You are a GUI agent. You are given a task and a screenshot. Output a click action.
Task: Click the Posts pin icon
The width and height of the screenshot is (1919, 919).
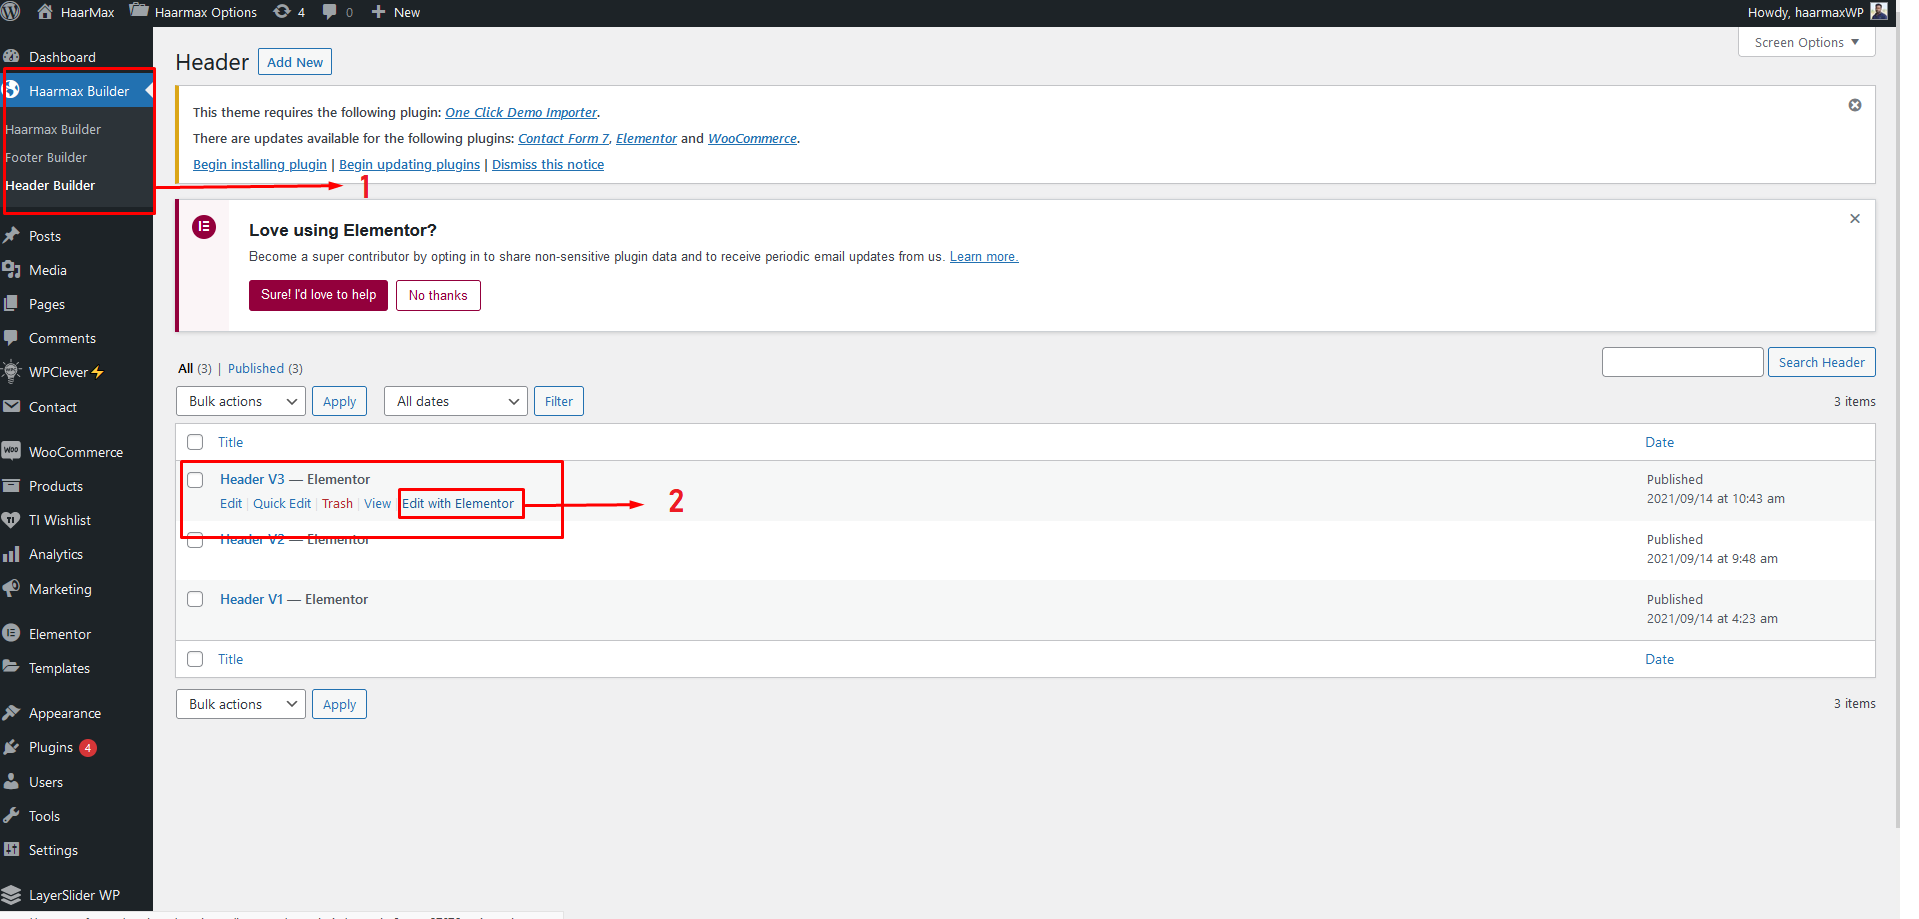click(12, 236)
